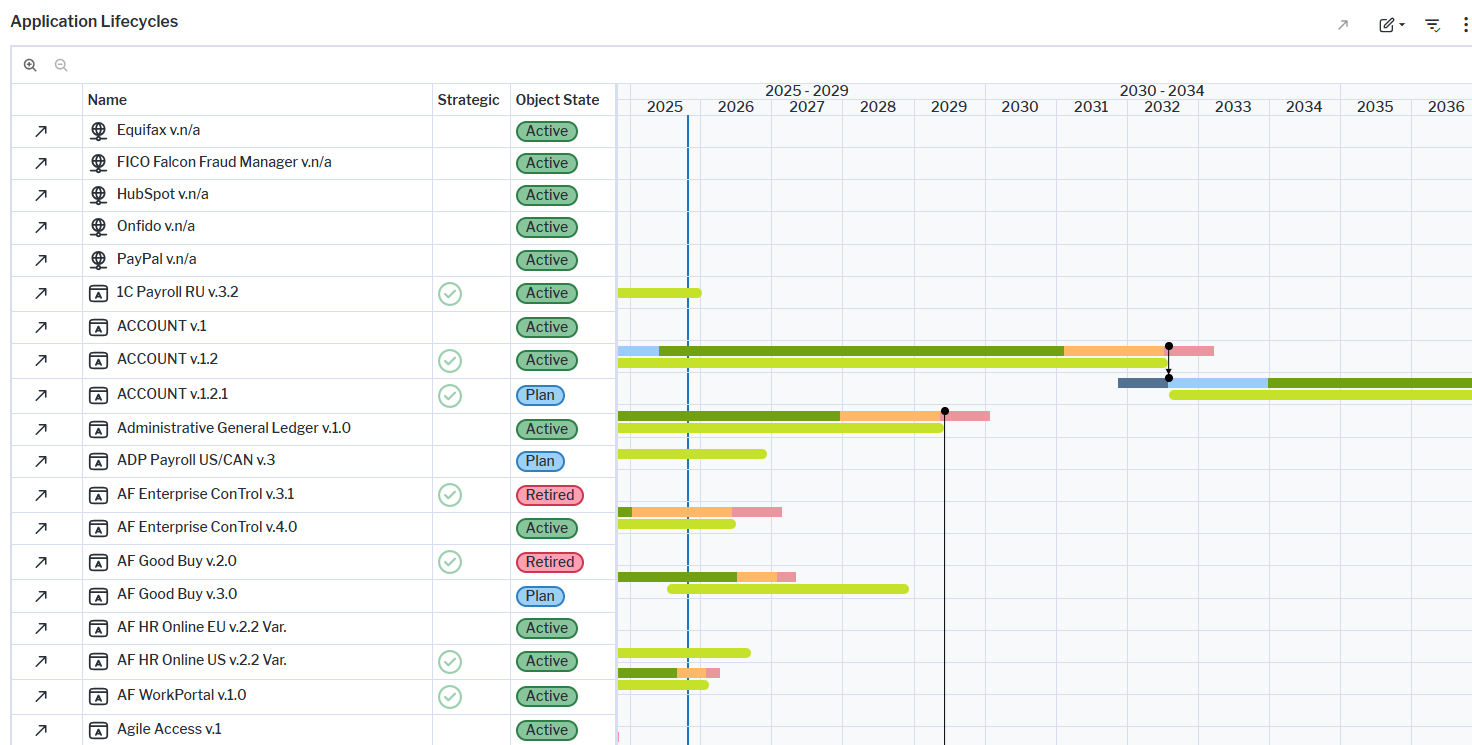The image size is (1472, 745).
Task: Click the green lifecycle bar of AF Good Buy v.3.0
Action: pos(788,588)
